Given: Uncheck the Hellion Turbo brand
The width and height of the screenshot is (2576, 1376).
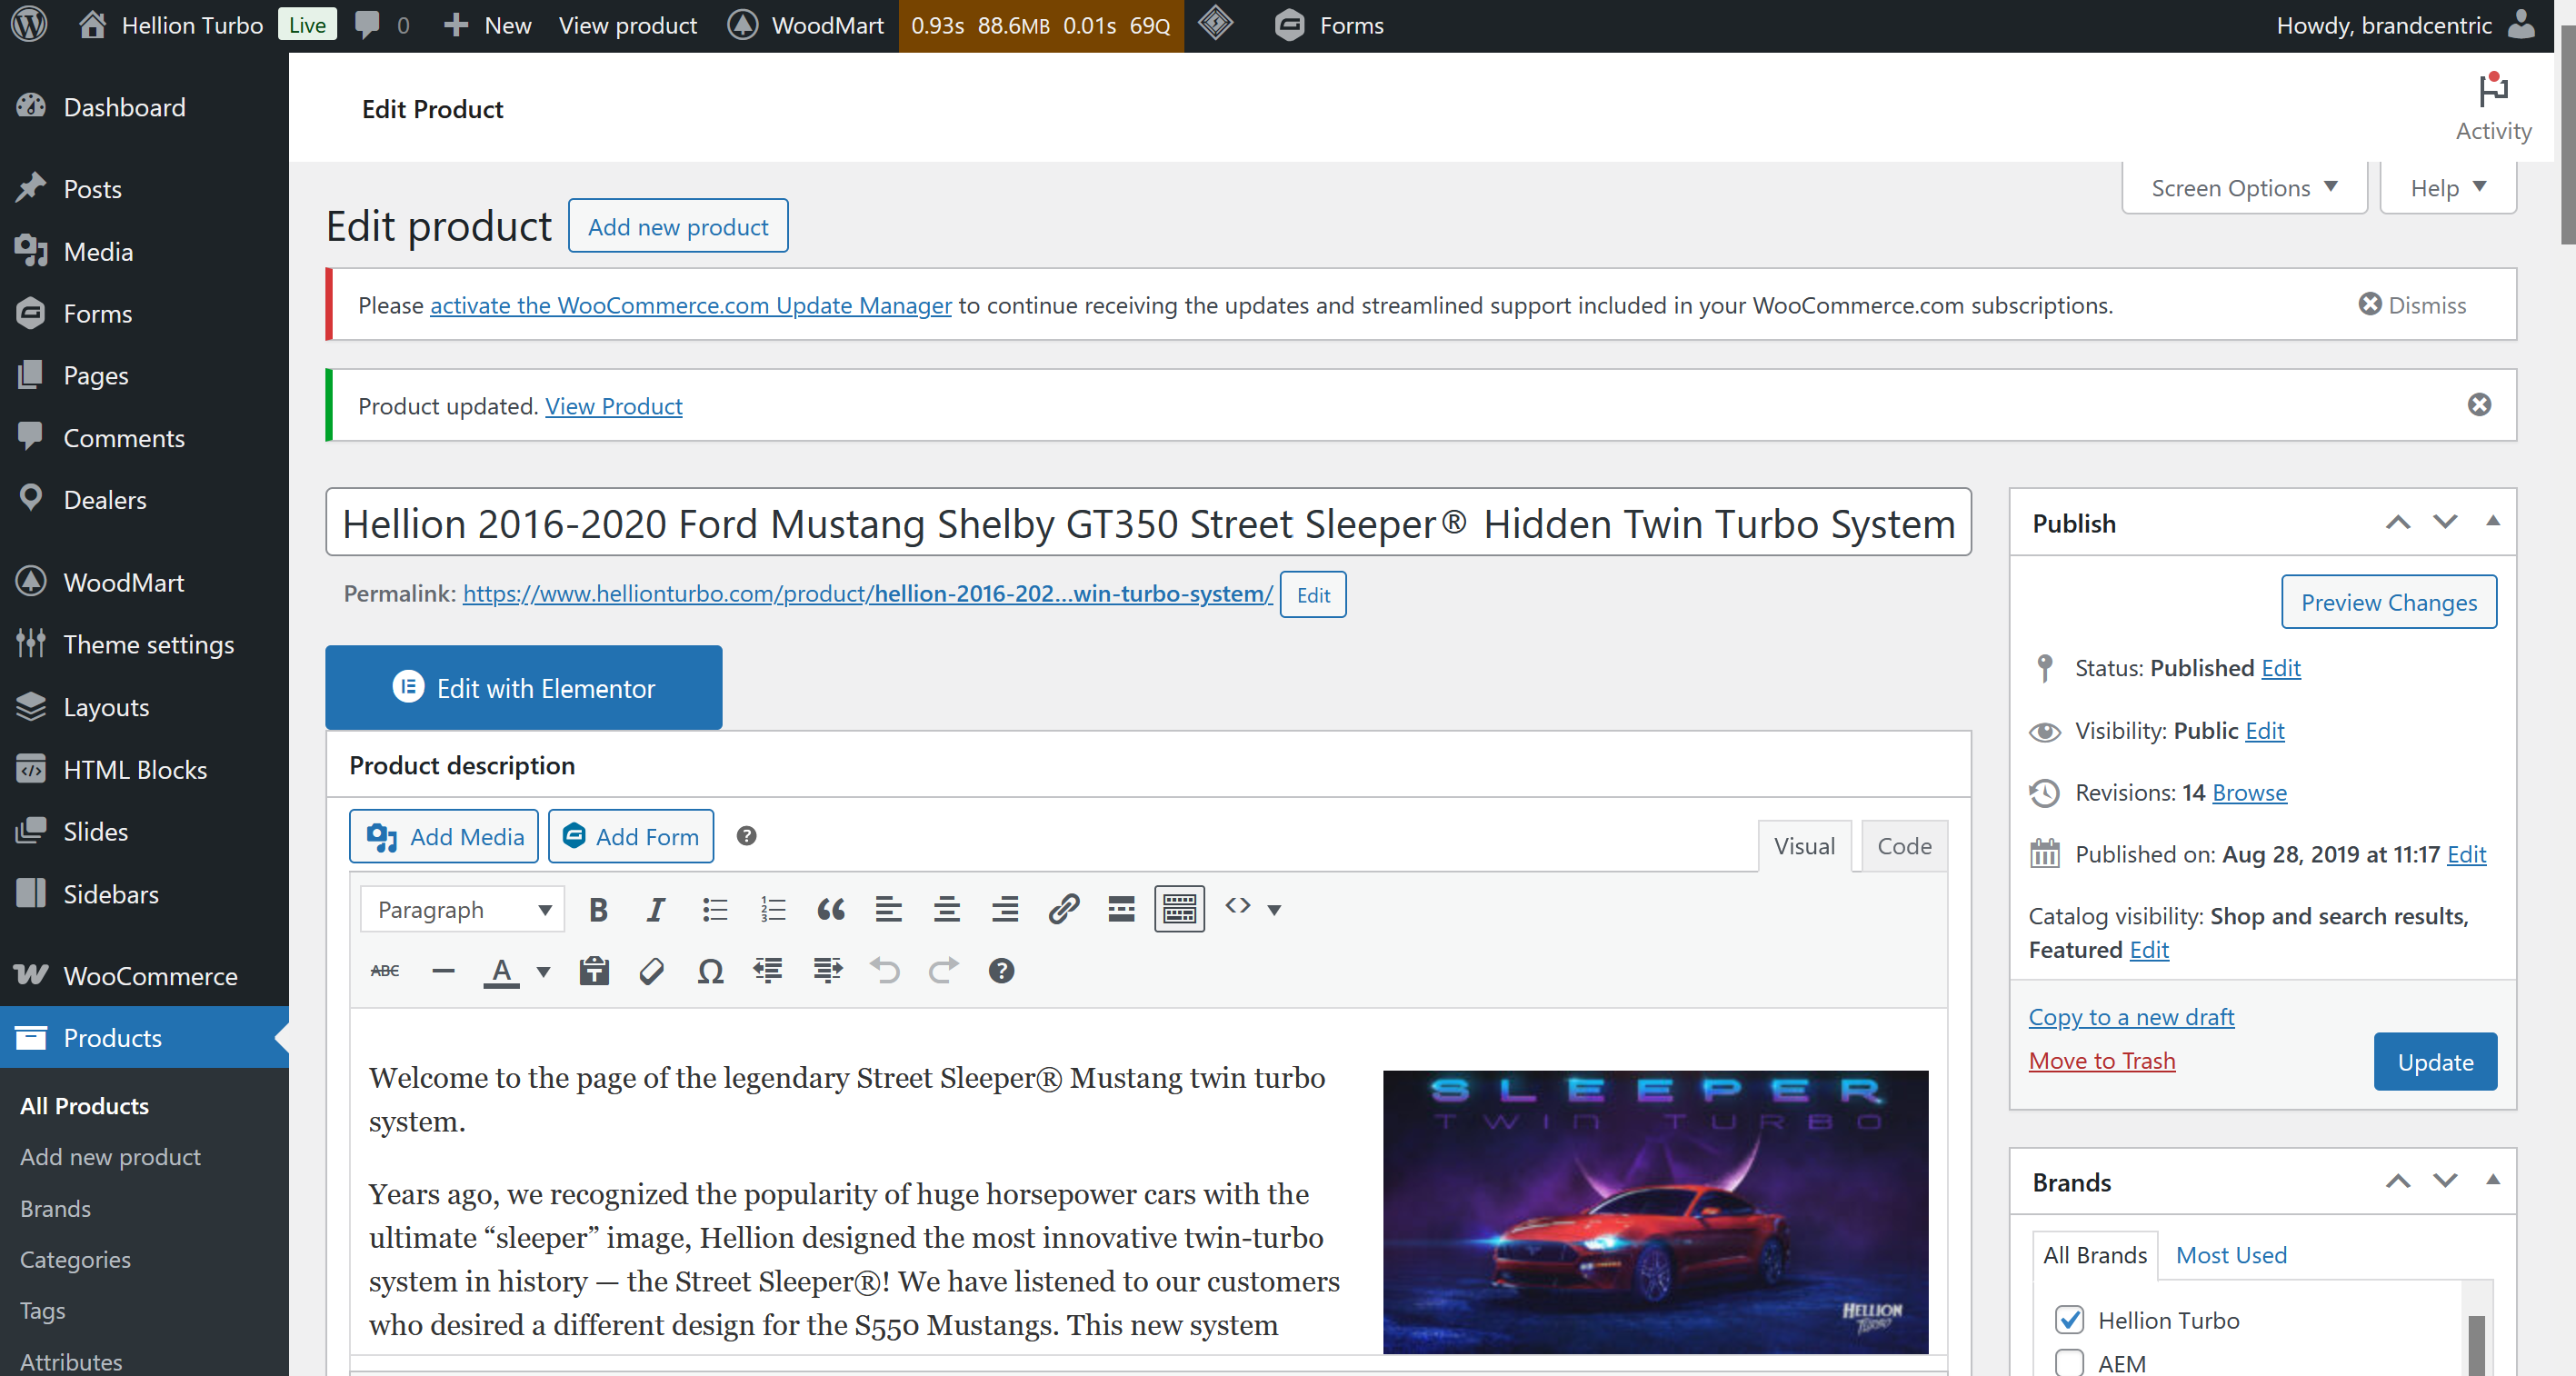Looking at the screenshot, I should [2069, 1320].
